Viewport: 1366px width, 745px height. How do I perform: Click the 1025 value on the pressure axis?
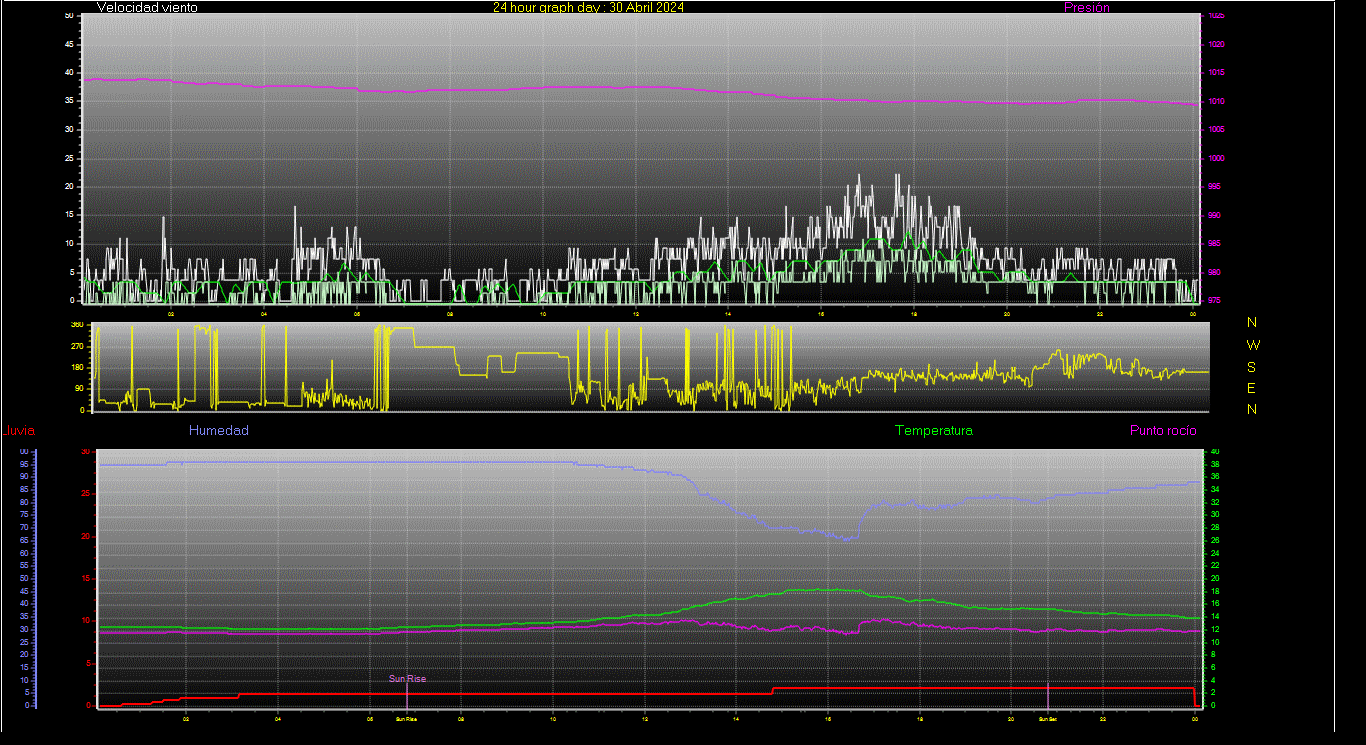[x=1215, y=16]
